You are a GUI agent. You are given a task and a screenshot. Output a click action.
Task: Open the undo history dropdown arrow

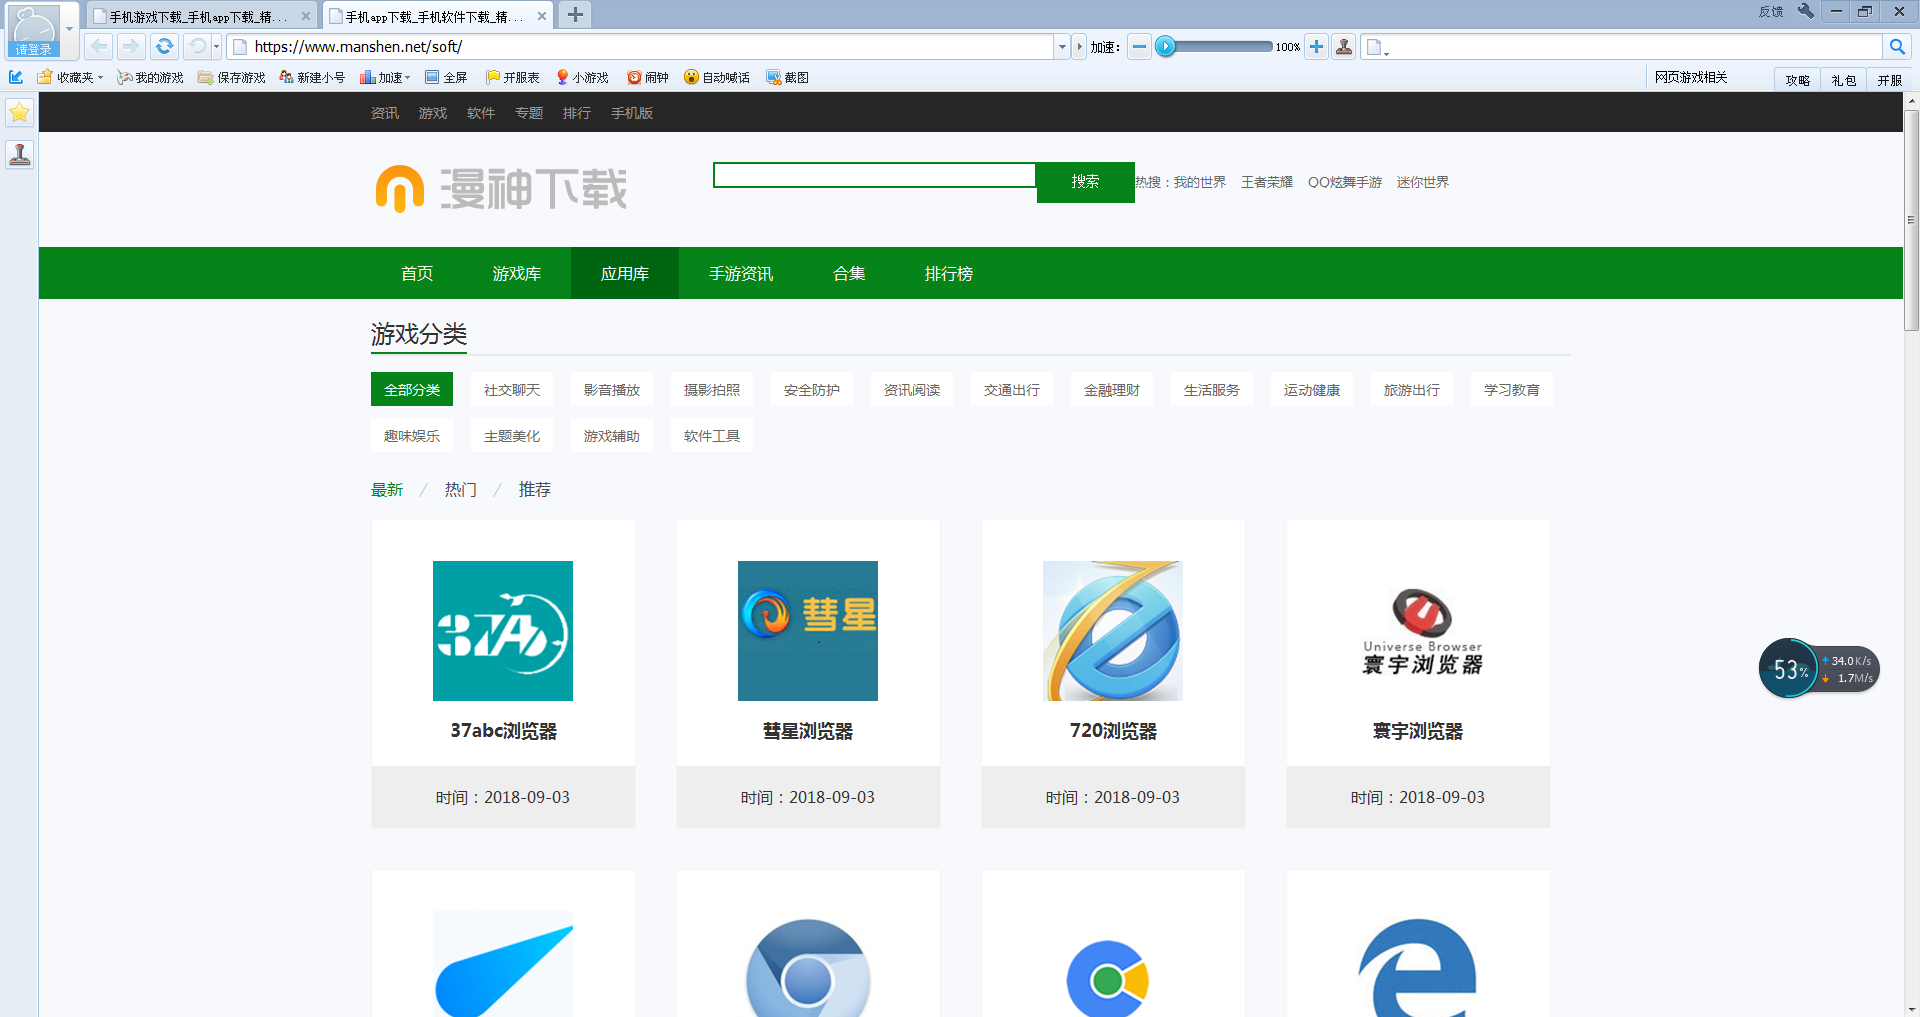coord(216,46)
